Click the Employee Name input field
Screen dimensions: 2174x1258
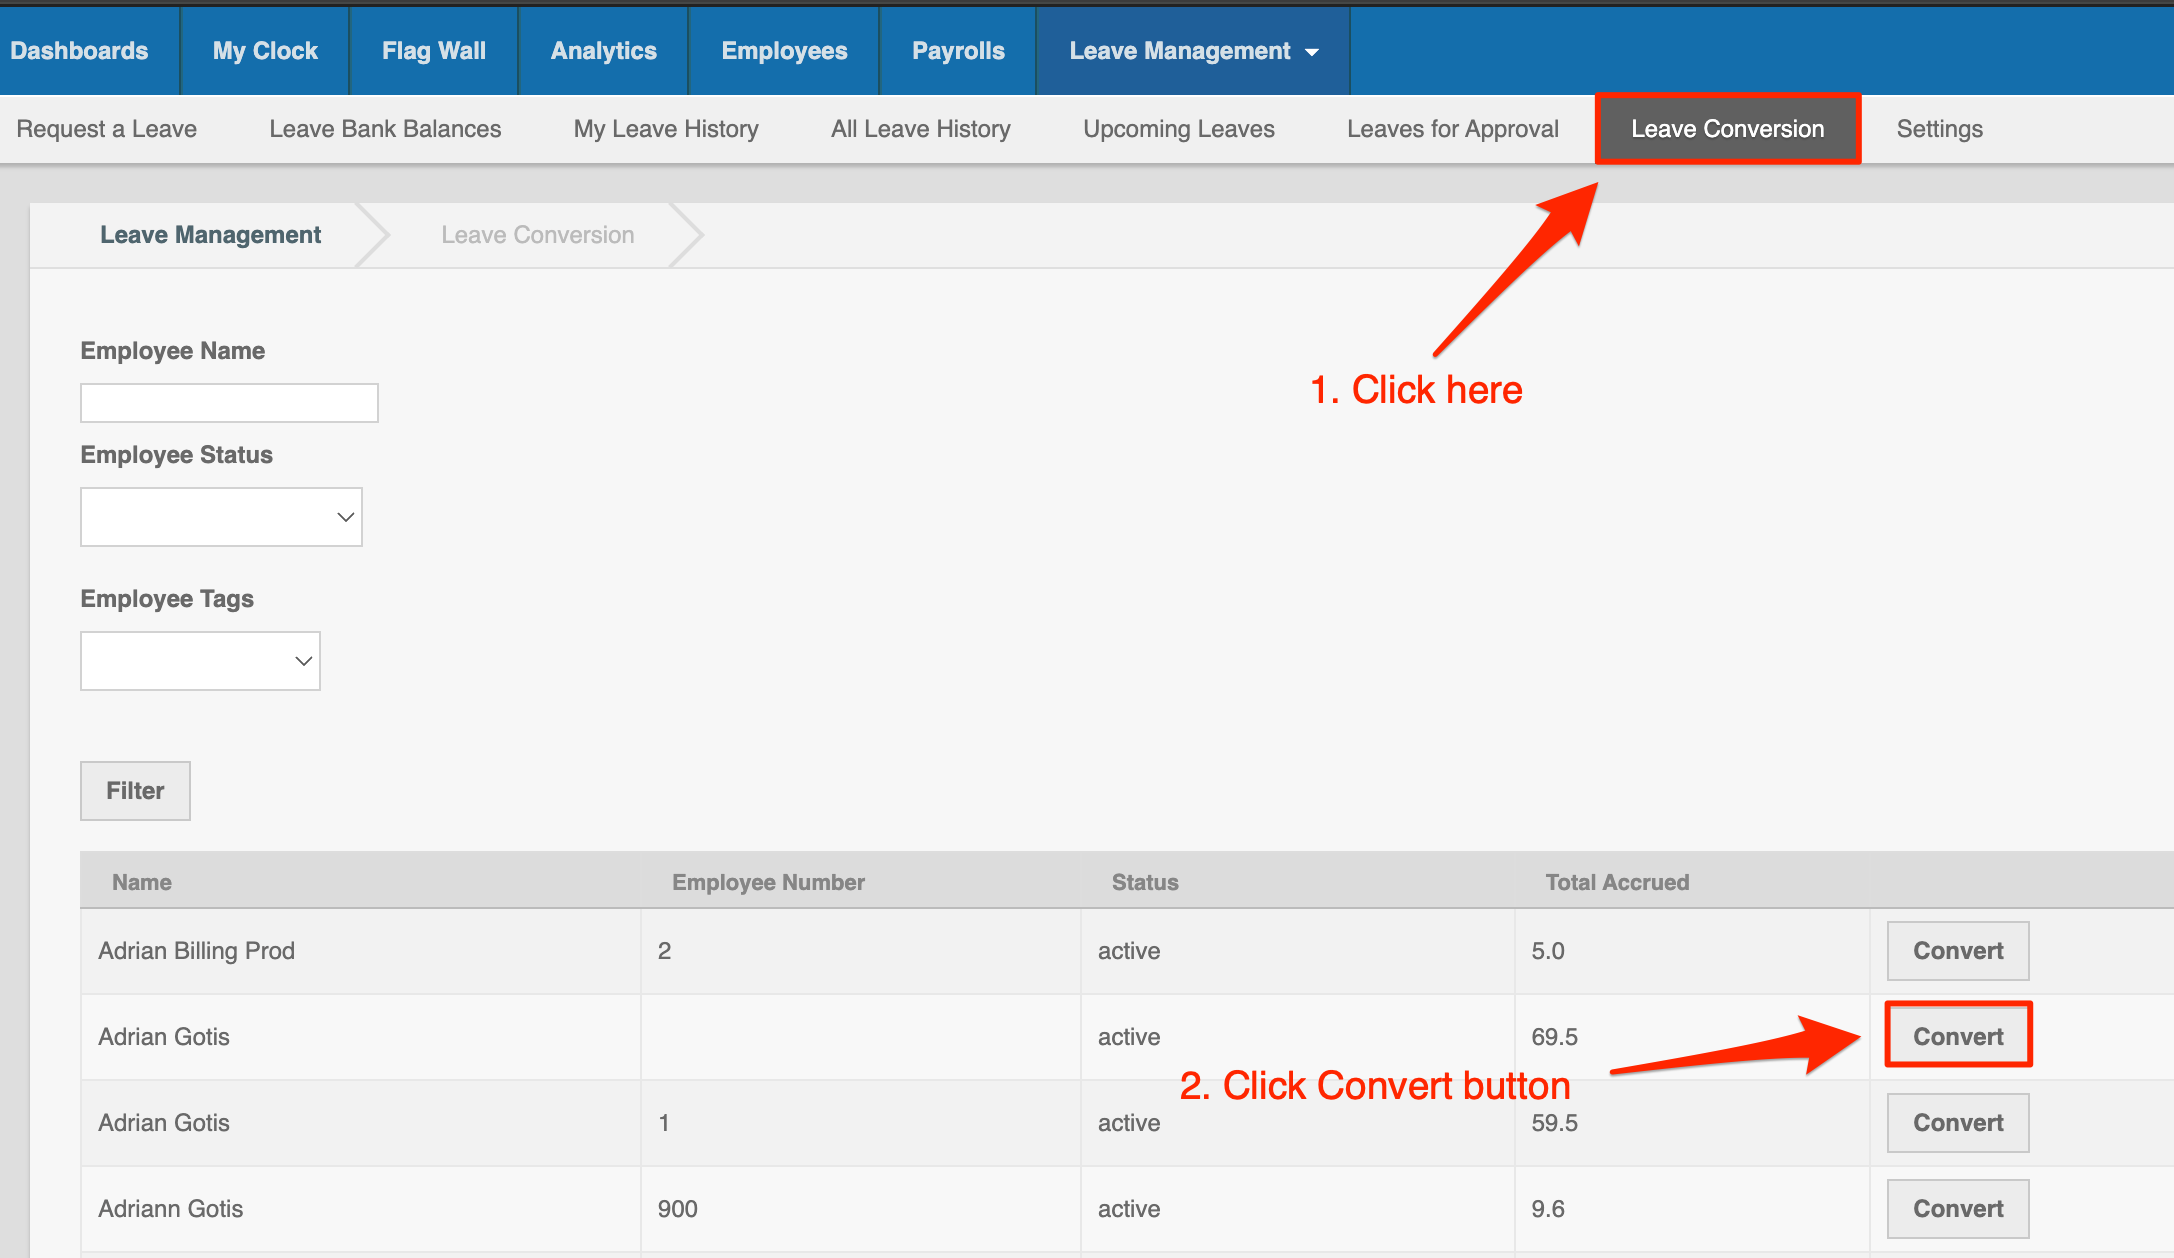pyautogui.click(x=229, y=403)
